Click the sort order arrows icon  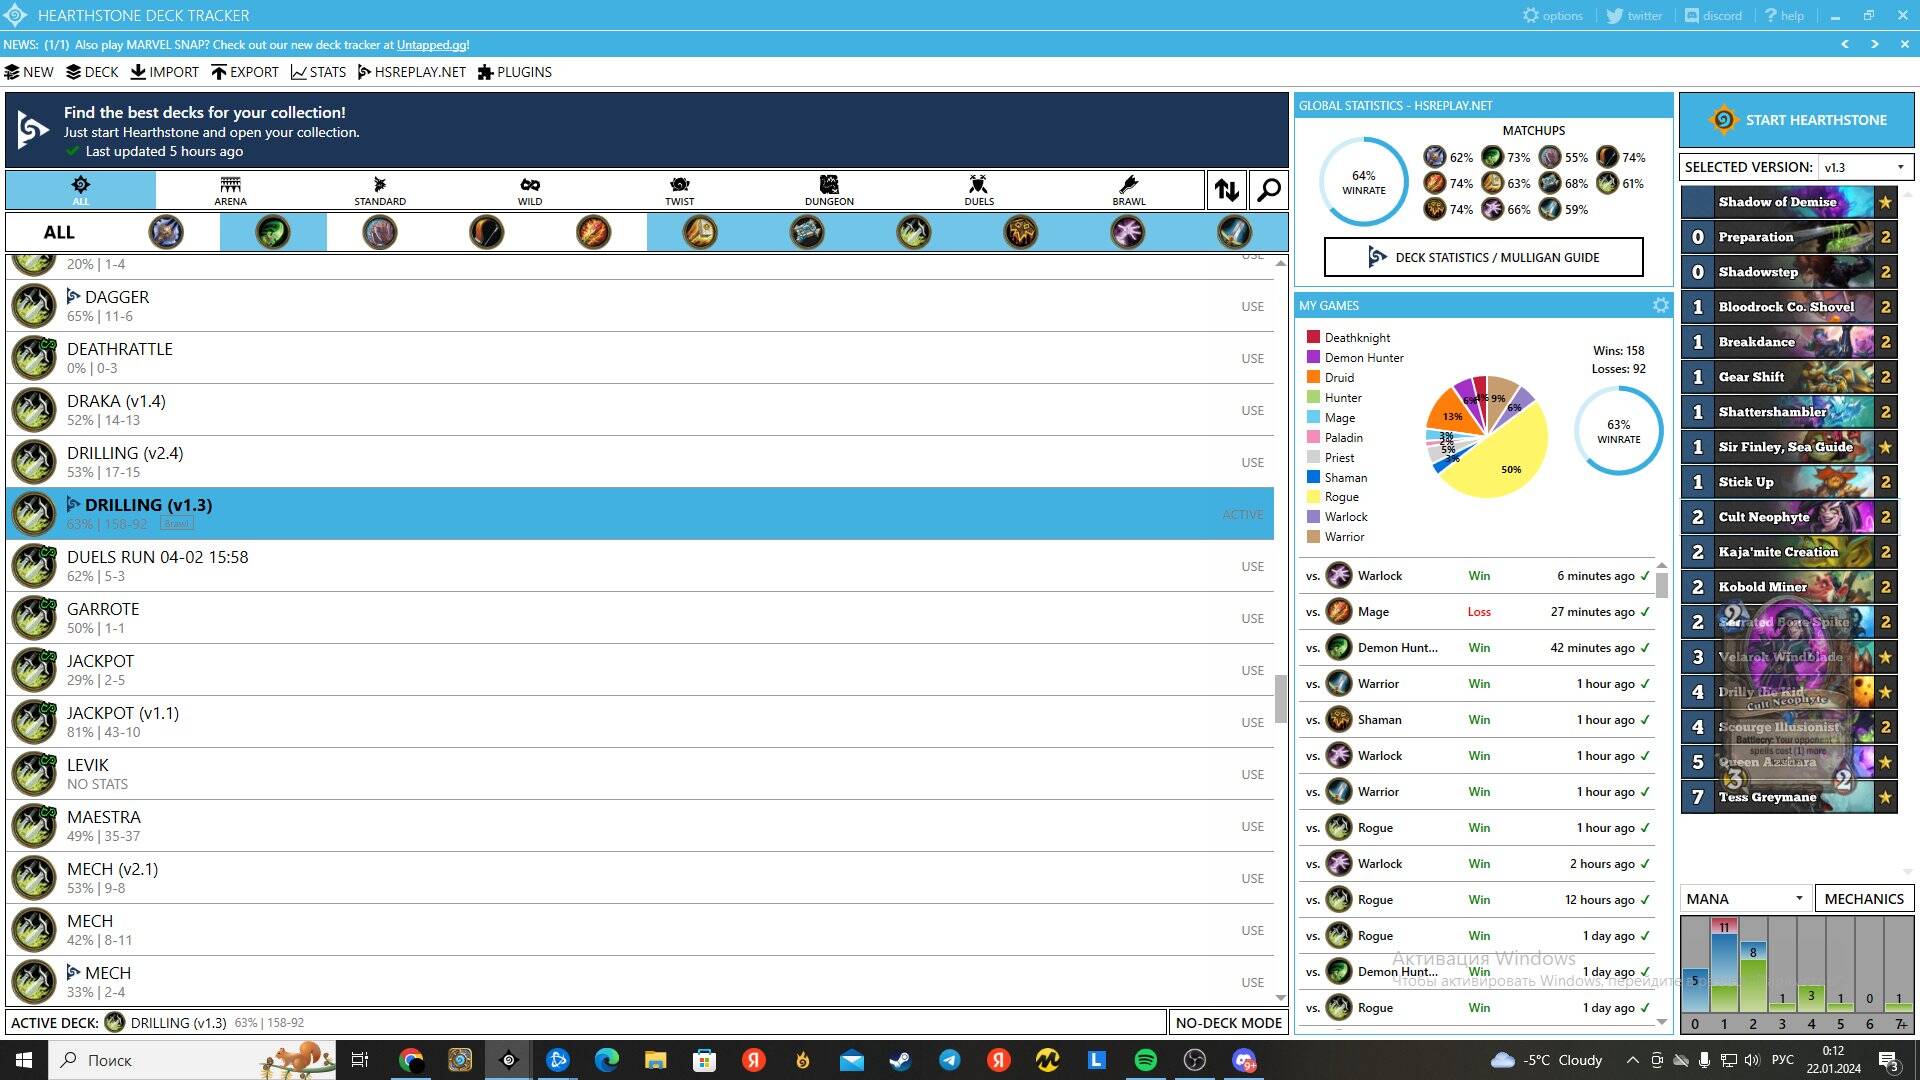tap(1227, 190)
